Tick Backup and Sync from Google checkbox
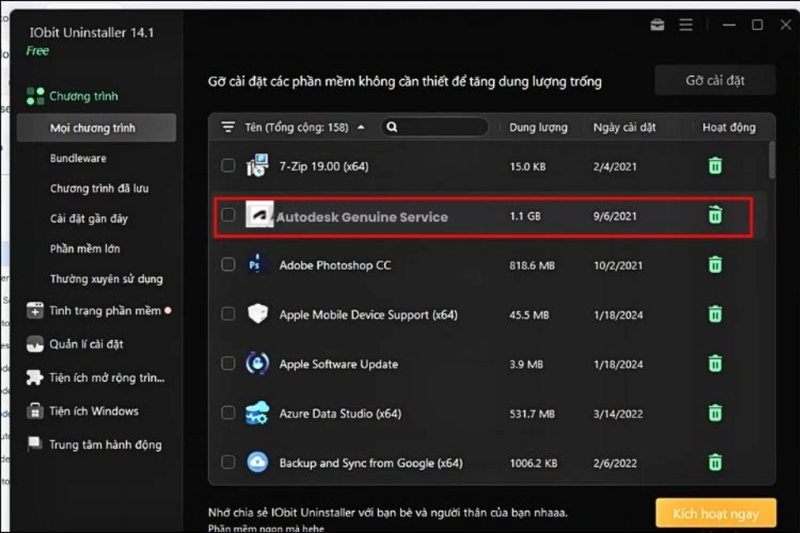 click(228, 462)
